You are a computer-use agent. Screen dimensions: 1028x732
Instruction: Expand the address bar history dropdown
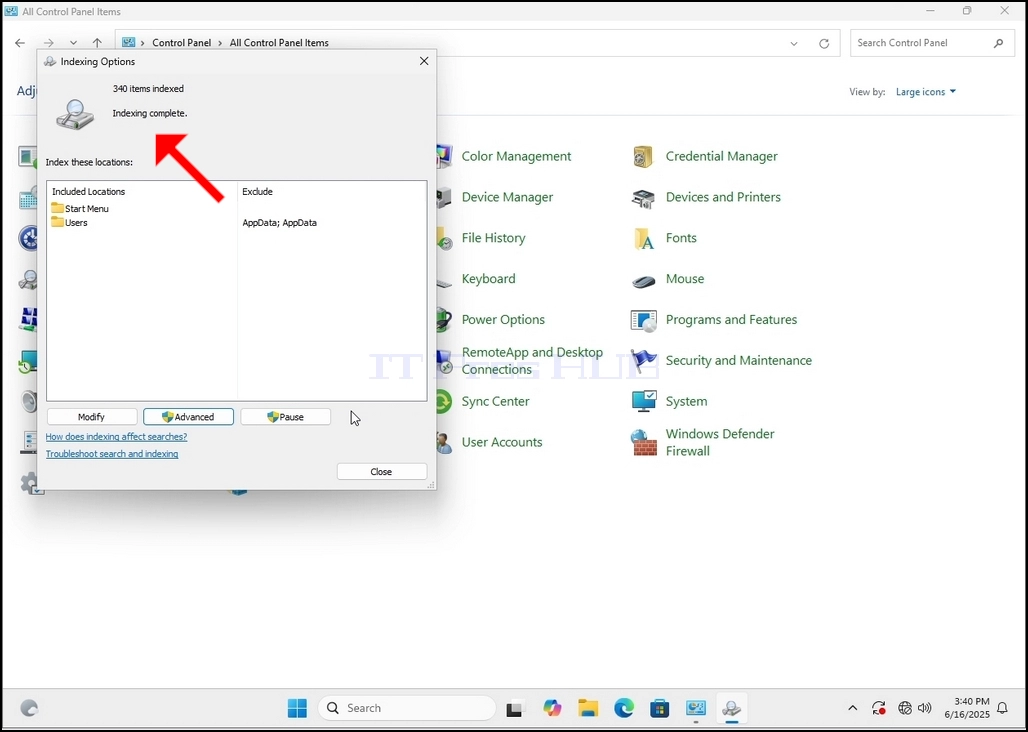click(794, 43)
